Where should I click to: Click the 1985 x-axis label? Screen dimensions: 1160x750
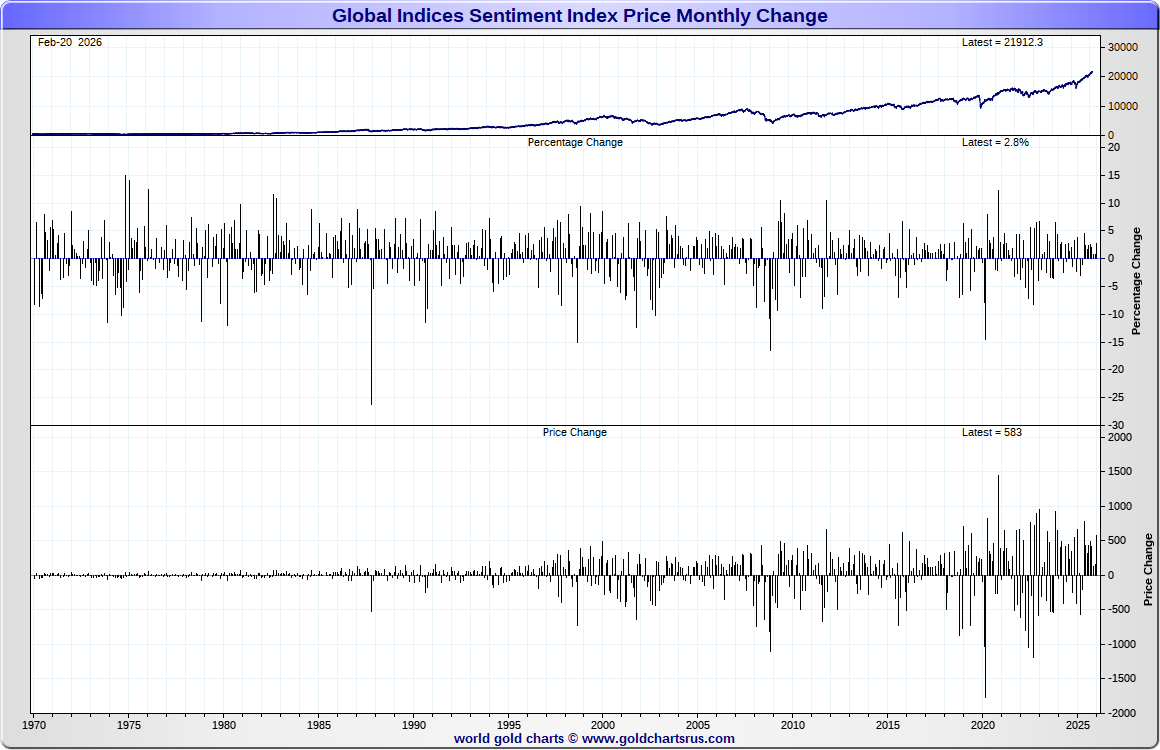click(x=319, y=725)
